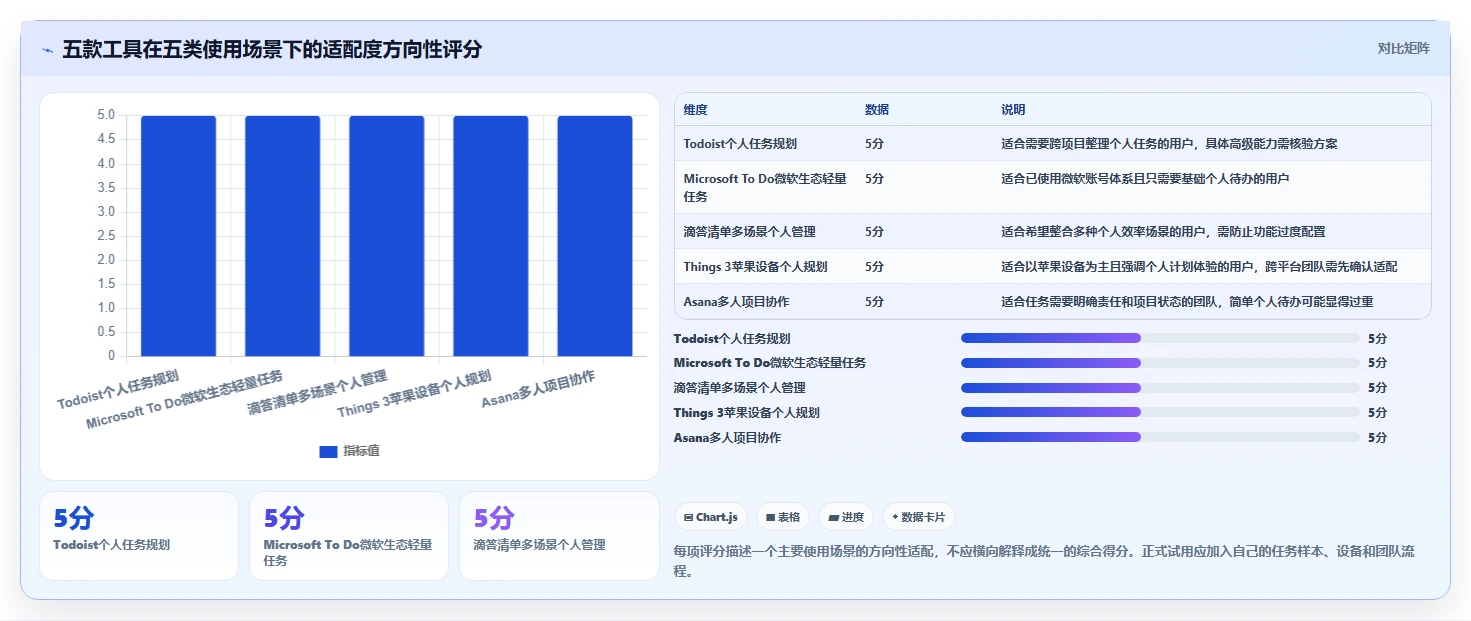Click the 滴答清单 row description about 功能过度配置
The image size is (1471, 621).
[x=1163, y=232]
